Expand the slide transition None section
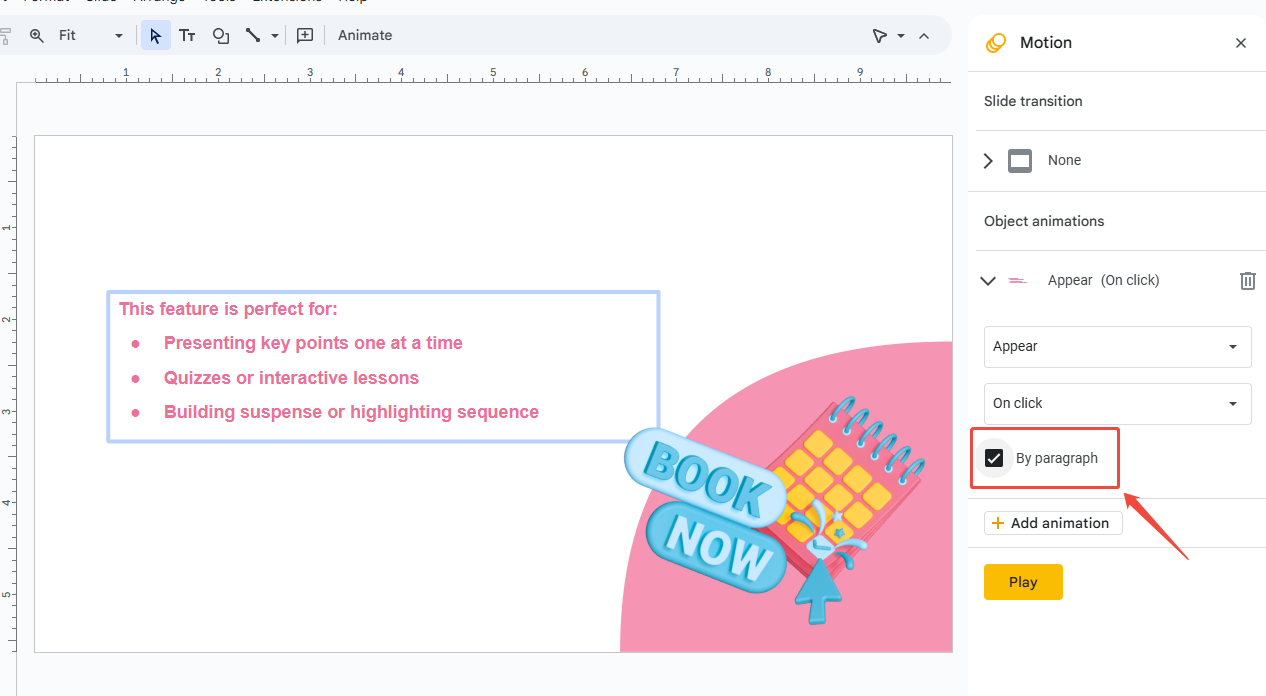The image size is (1266, 696). coord(987,160)
